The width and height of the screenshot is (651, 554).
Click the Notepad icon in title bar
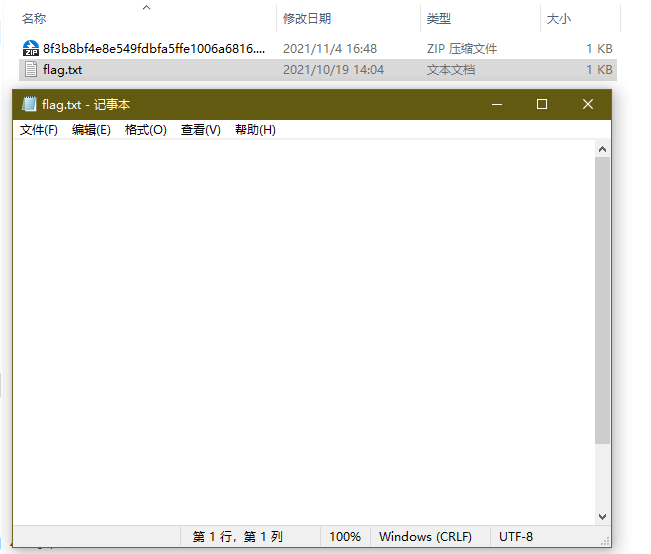[x=29, y=104]
